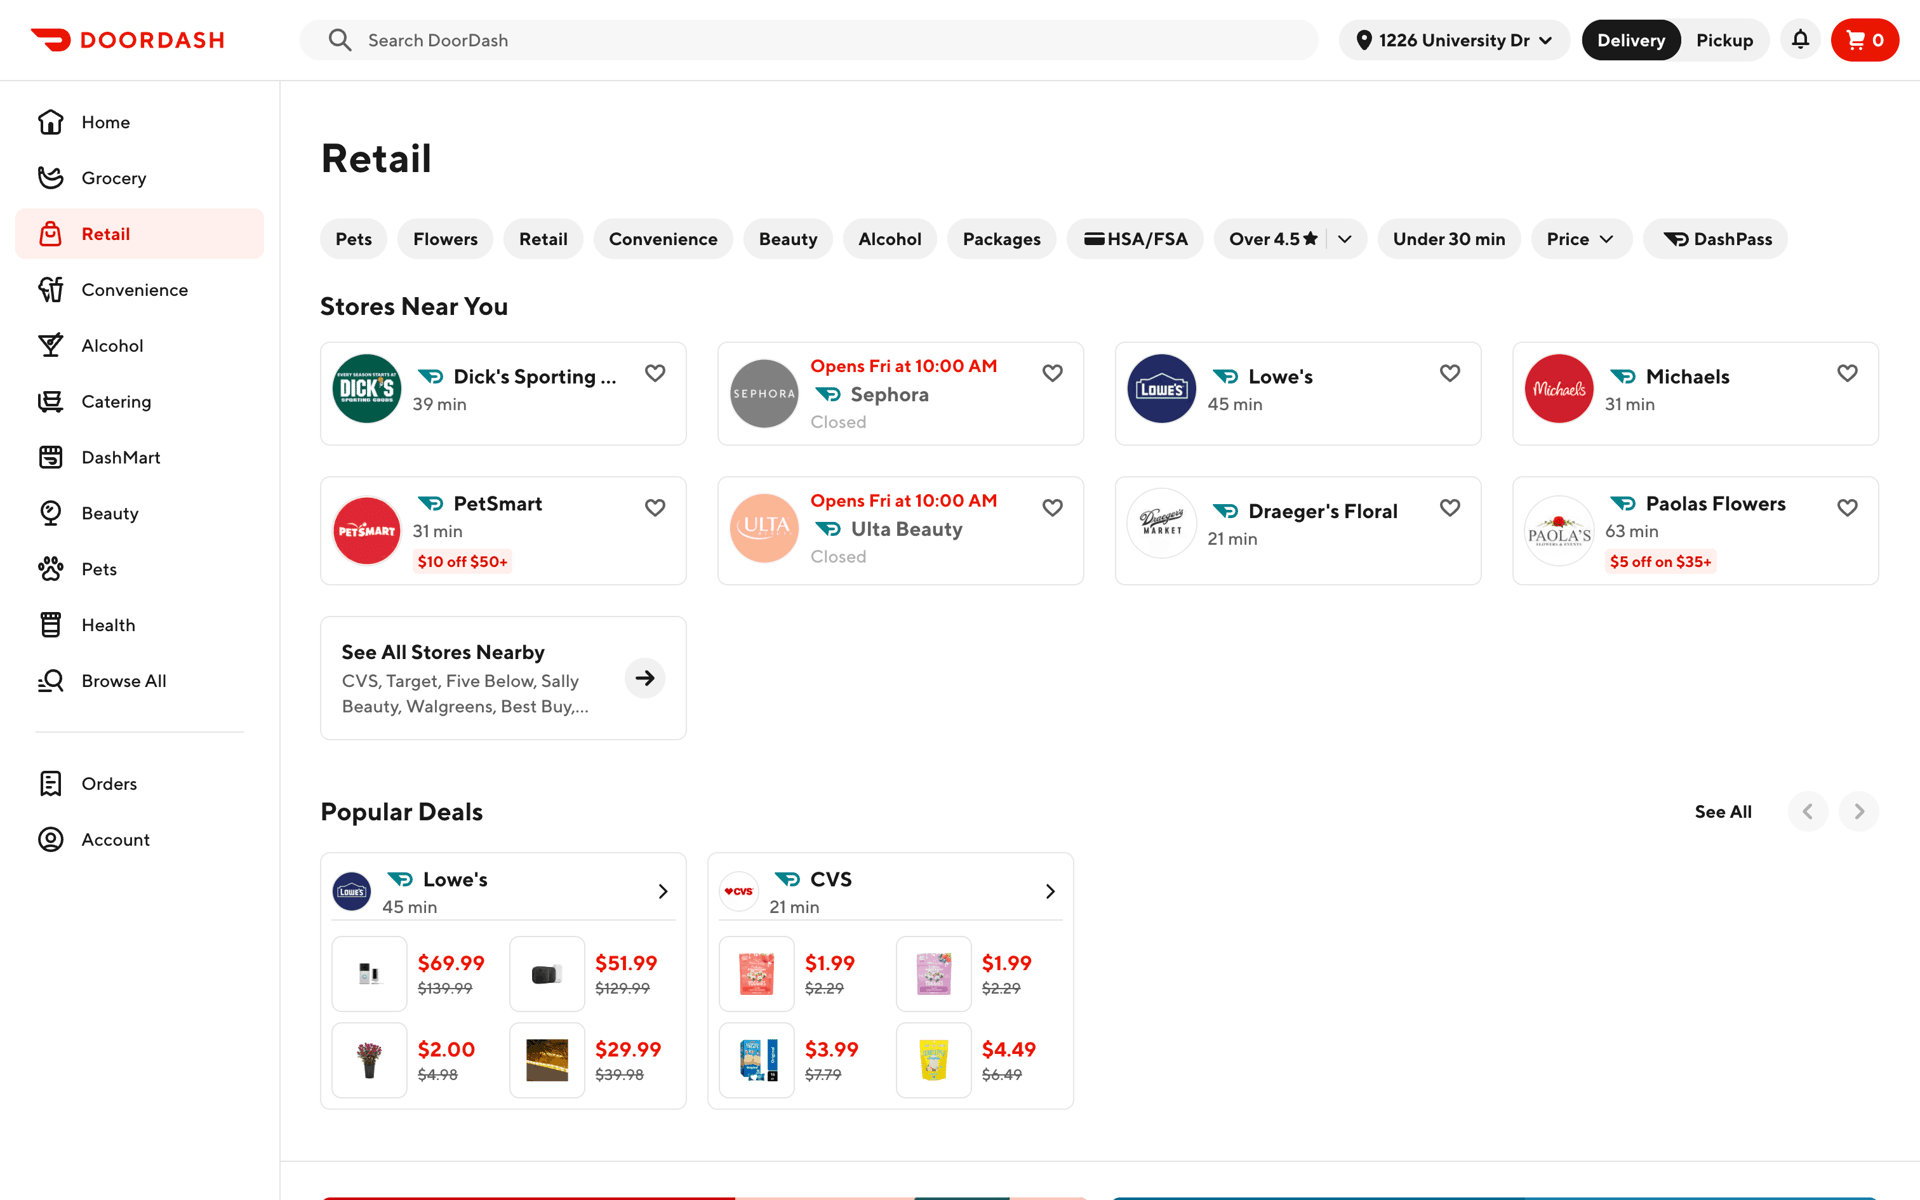Open Lowe's store logo in Stores Near You
This screenshot has width=1920, height=1200.
click(1162, 389)
